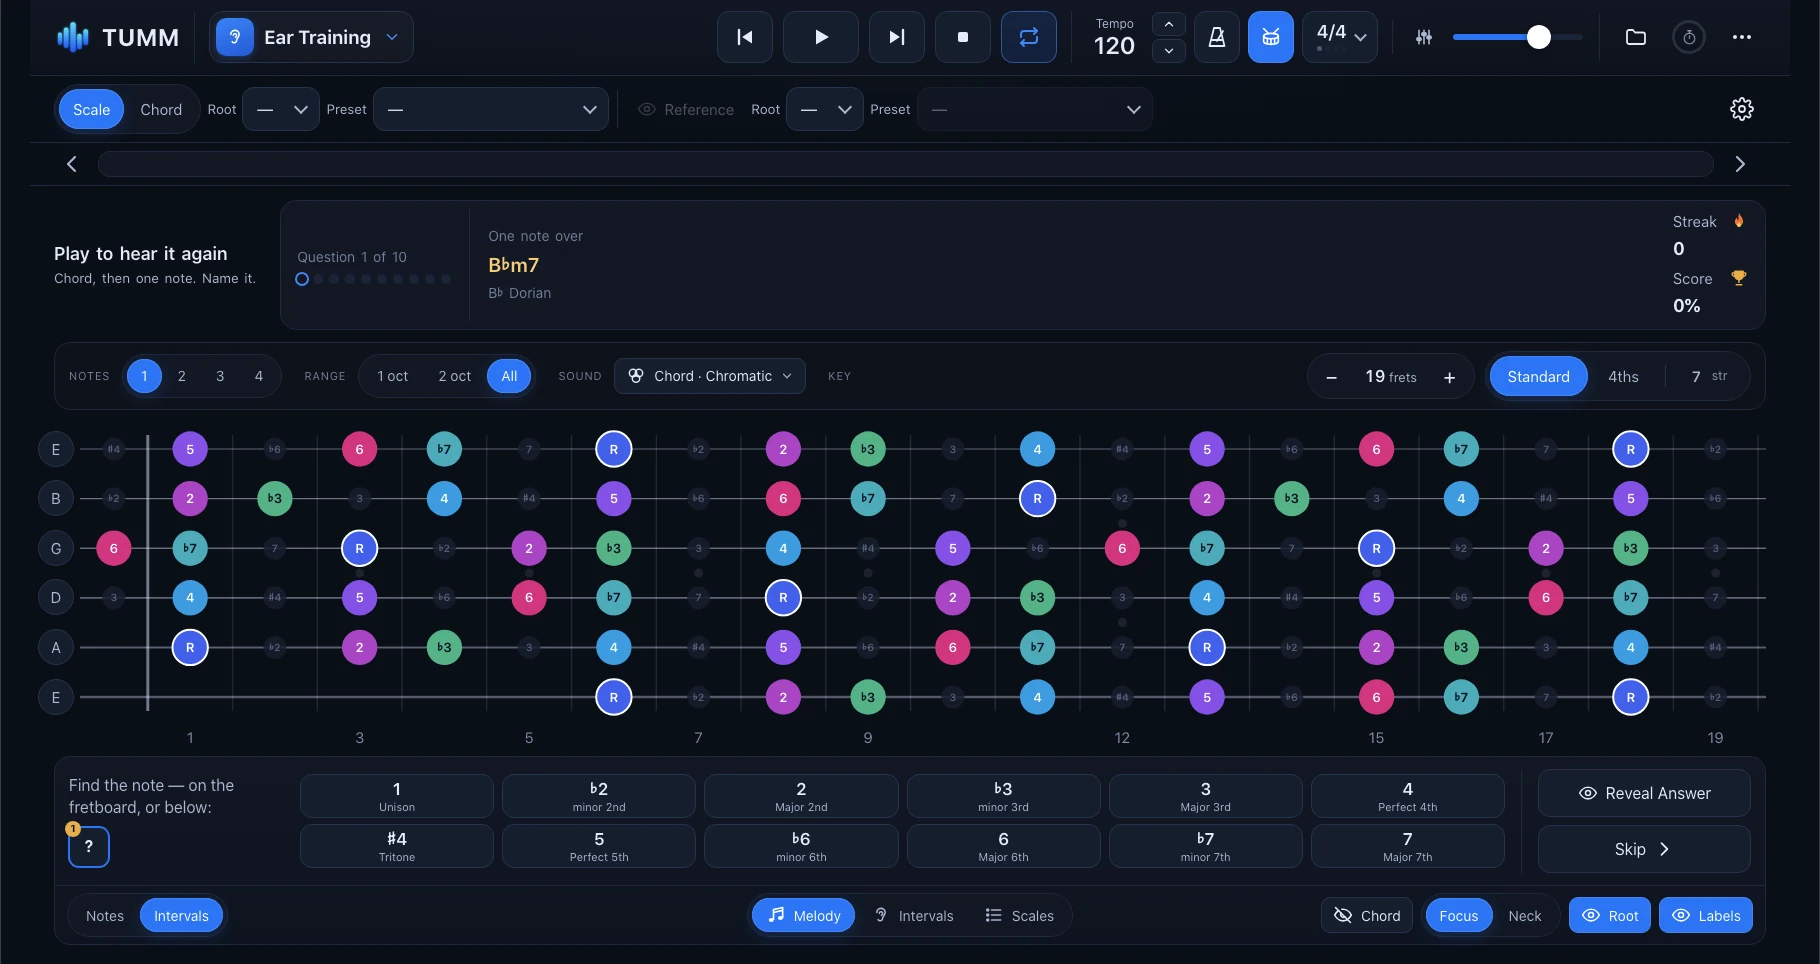The image size is (1820, 964).
Task: Open the settings gear icon
Action: pos(1742,109)
